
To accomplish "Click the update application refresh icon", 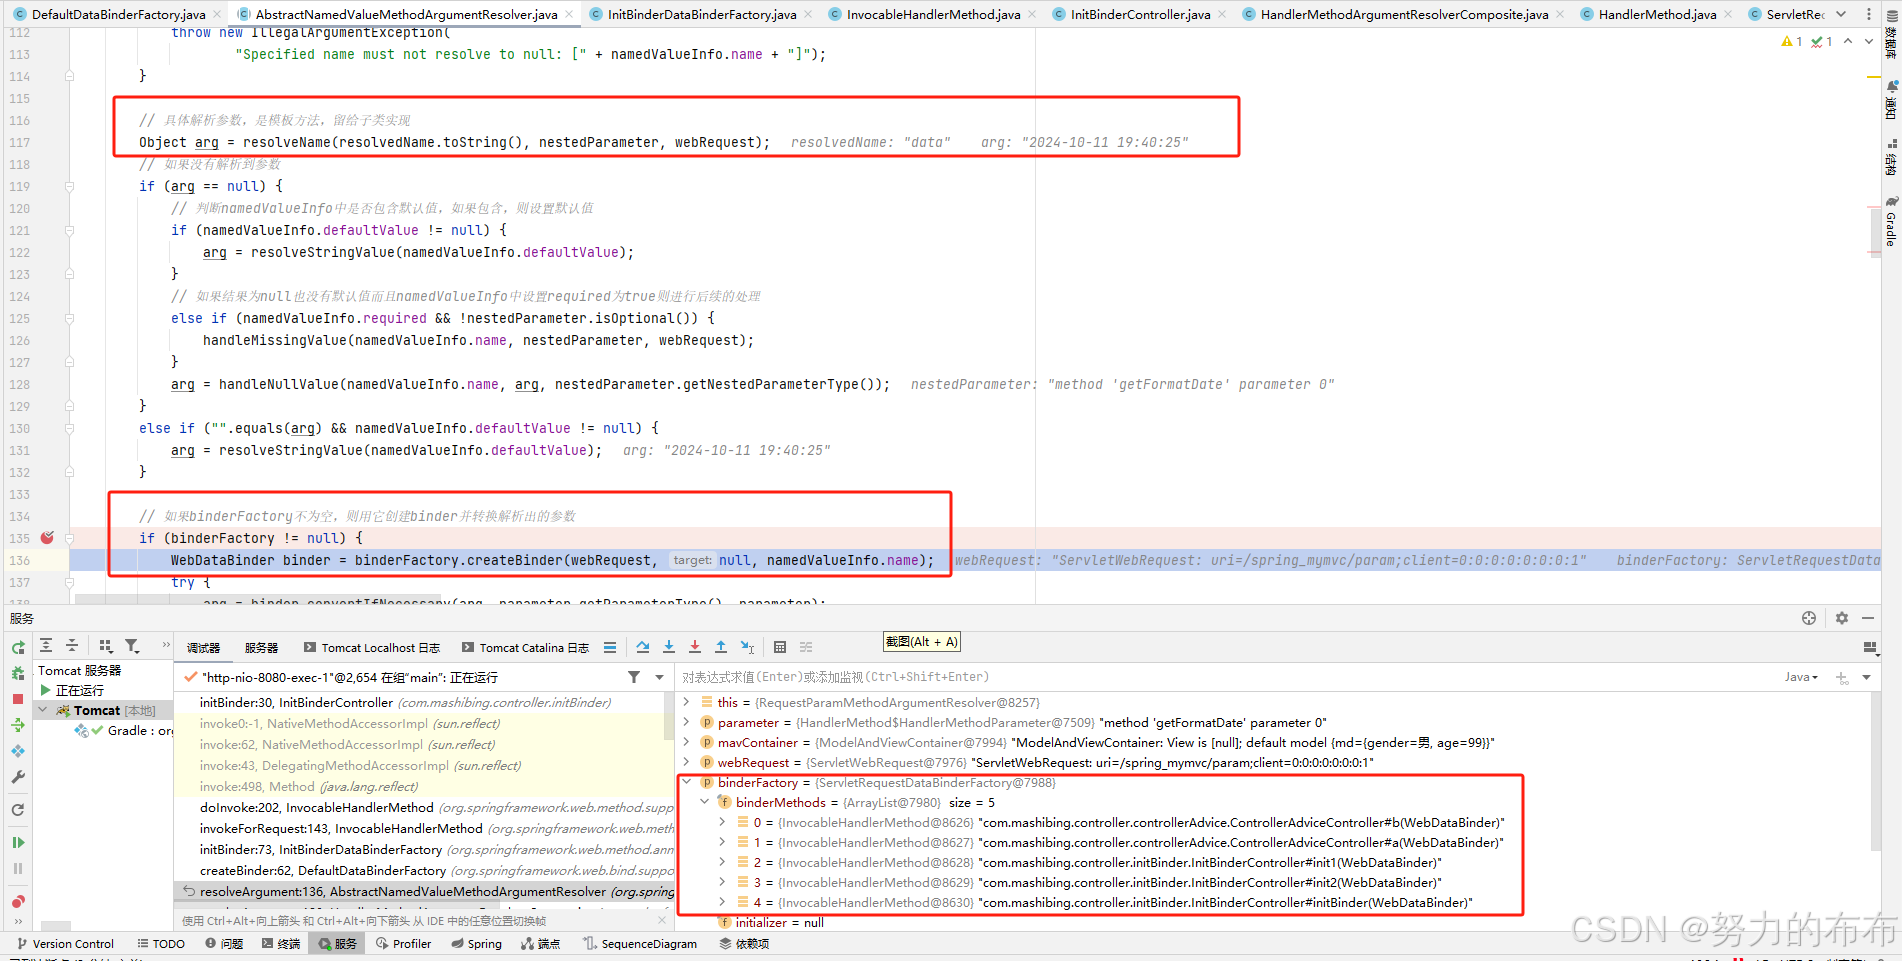I will click(x=18, y=810).
